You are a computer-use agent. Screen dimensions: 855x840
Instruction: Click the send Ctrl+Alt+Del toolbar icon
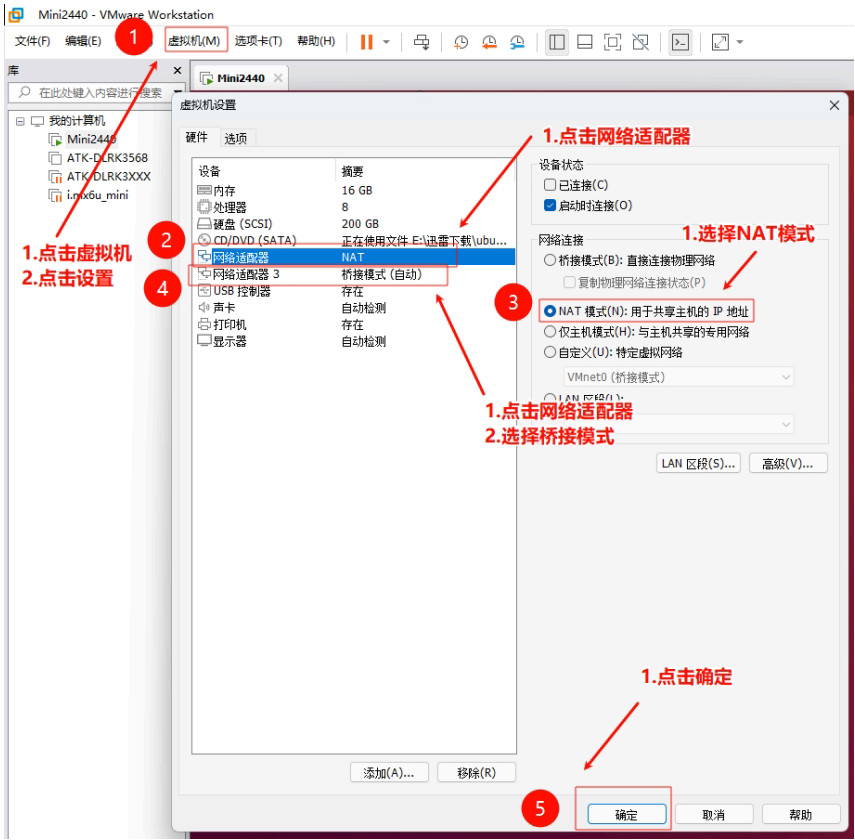(x=421, y=41)
